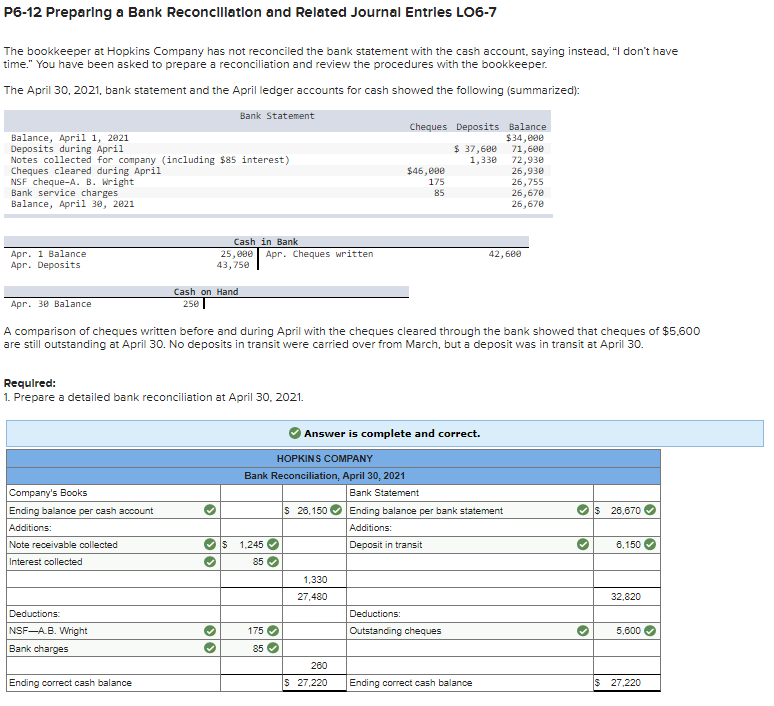Click check icon beside Note receivable collected label

[210, 544]
